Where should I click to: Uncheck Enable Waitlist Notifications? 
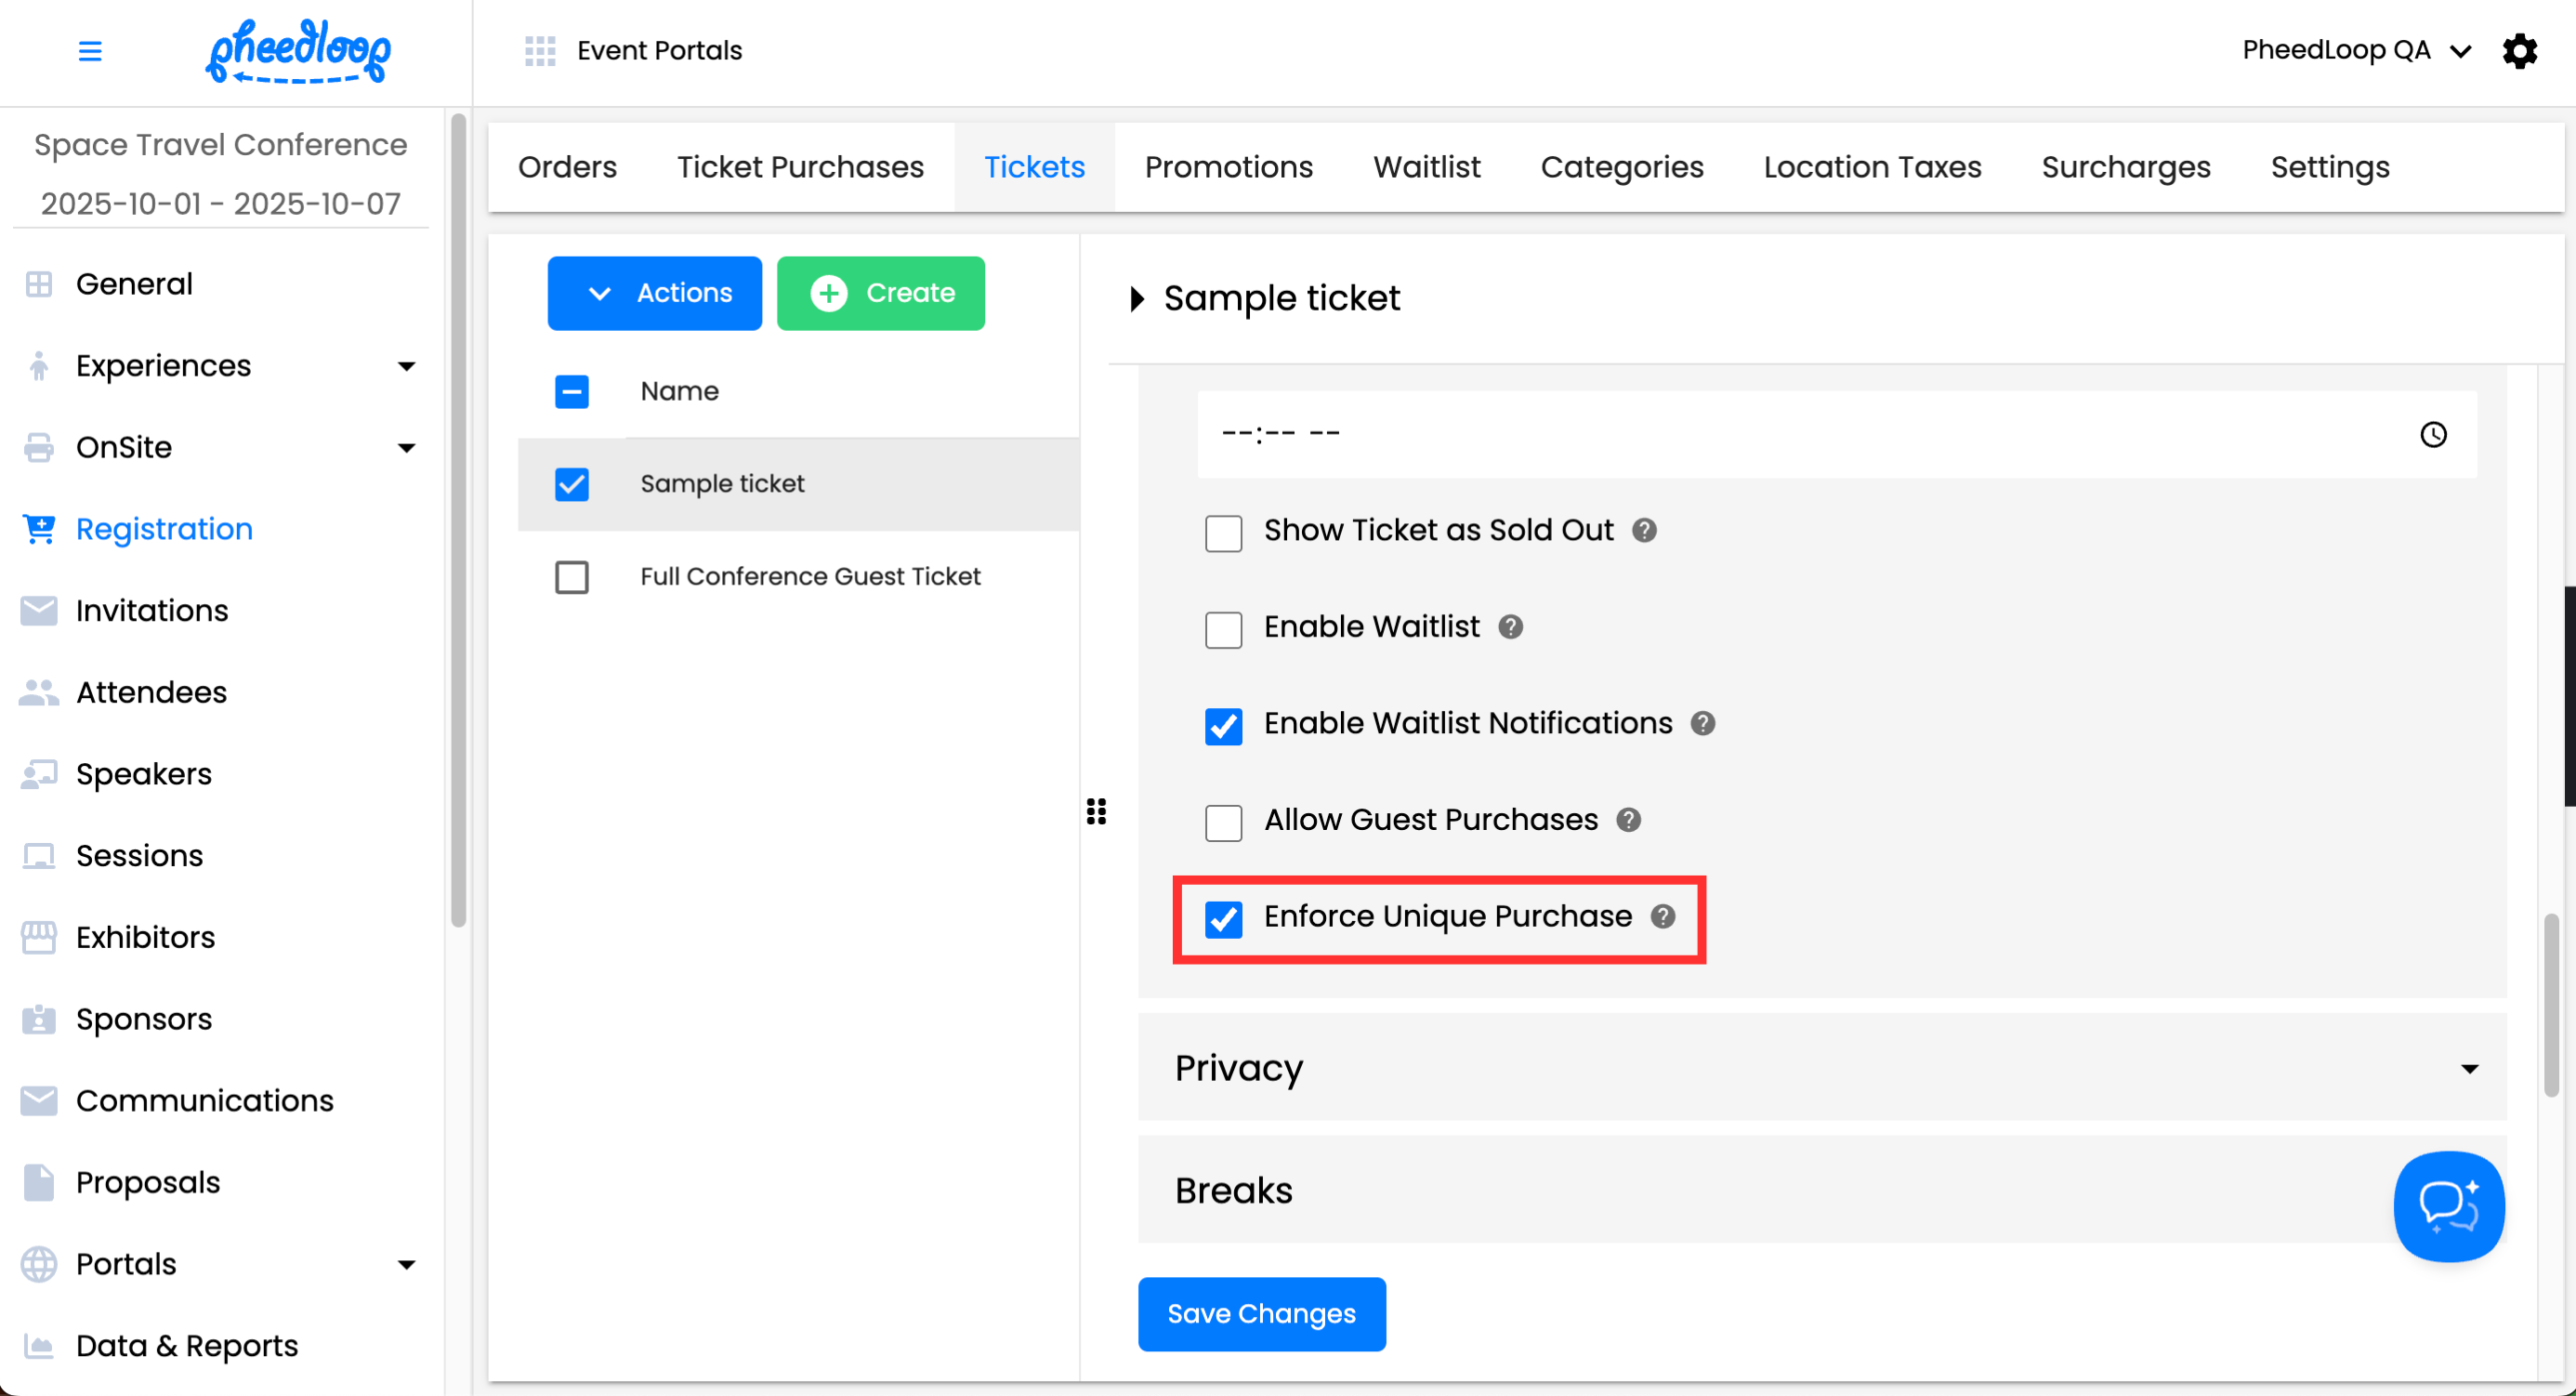tap(1223, 725)
